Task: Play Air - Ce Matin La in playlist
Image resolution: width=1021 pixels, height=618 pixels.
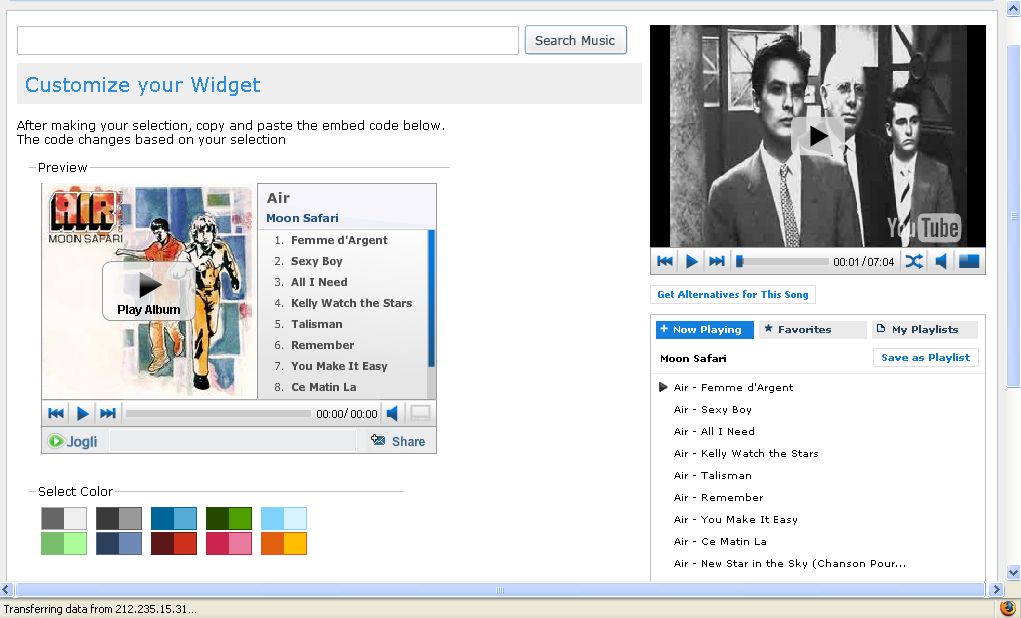Action: 720,541
